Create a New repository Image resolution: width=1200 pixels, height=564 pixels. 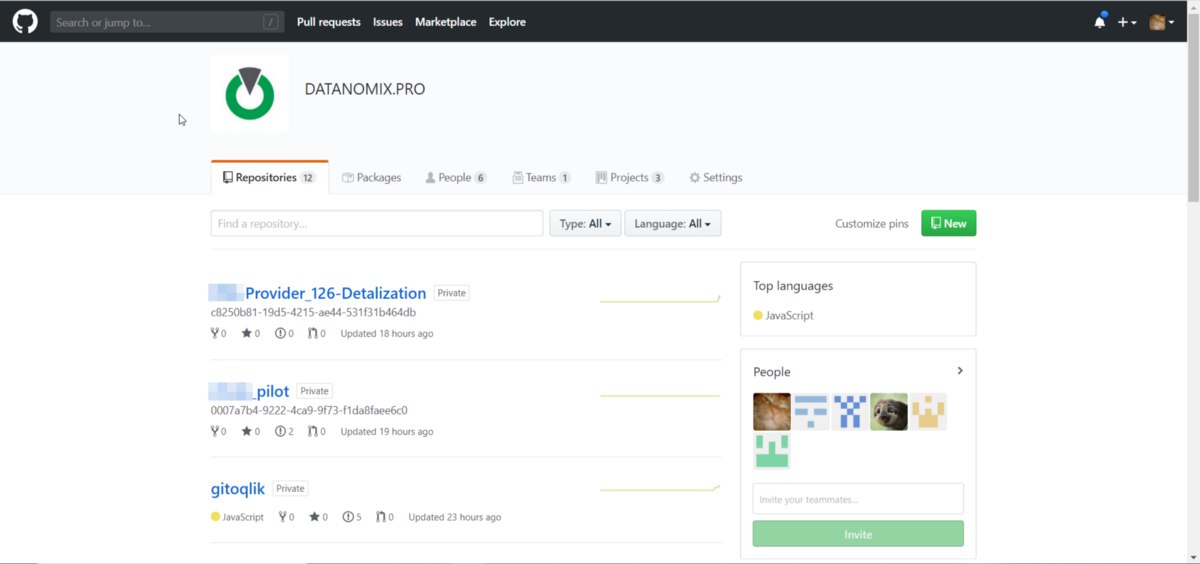[948, 224]
